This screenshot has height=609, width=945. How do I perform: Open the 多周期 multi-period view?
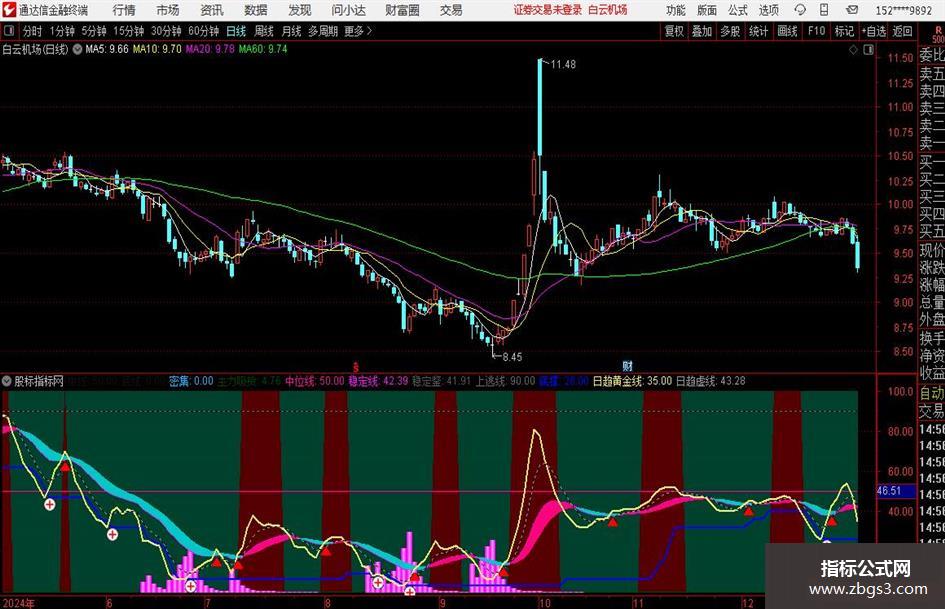tap(323, 31)
